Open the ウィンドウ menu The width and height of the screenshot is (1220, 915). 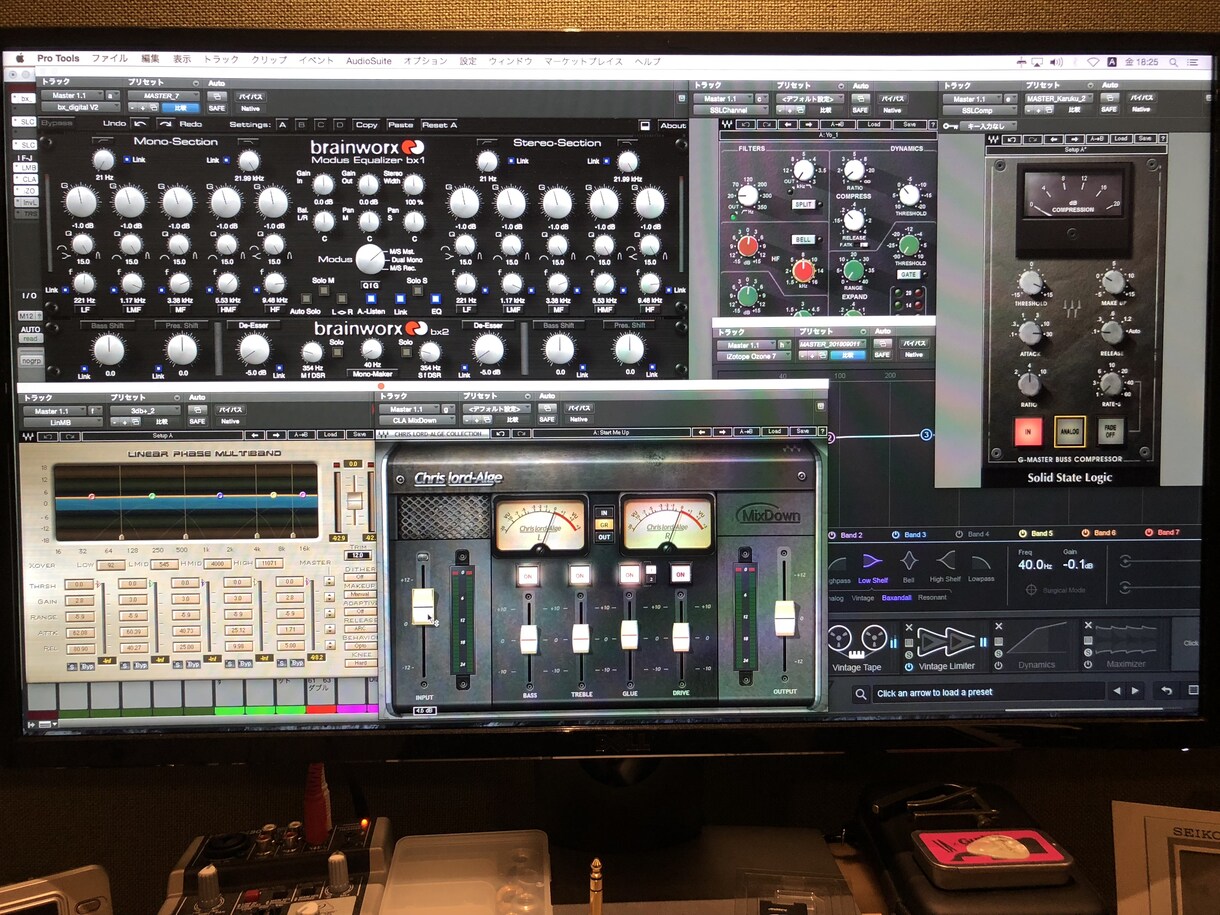pyautogui.click(x=510, y=61)
